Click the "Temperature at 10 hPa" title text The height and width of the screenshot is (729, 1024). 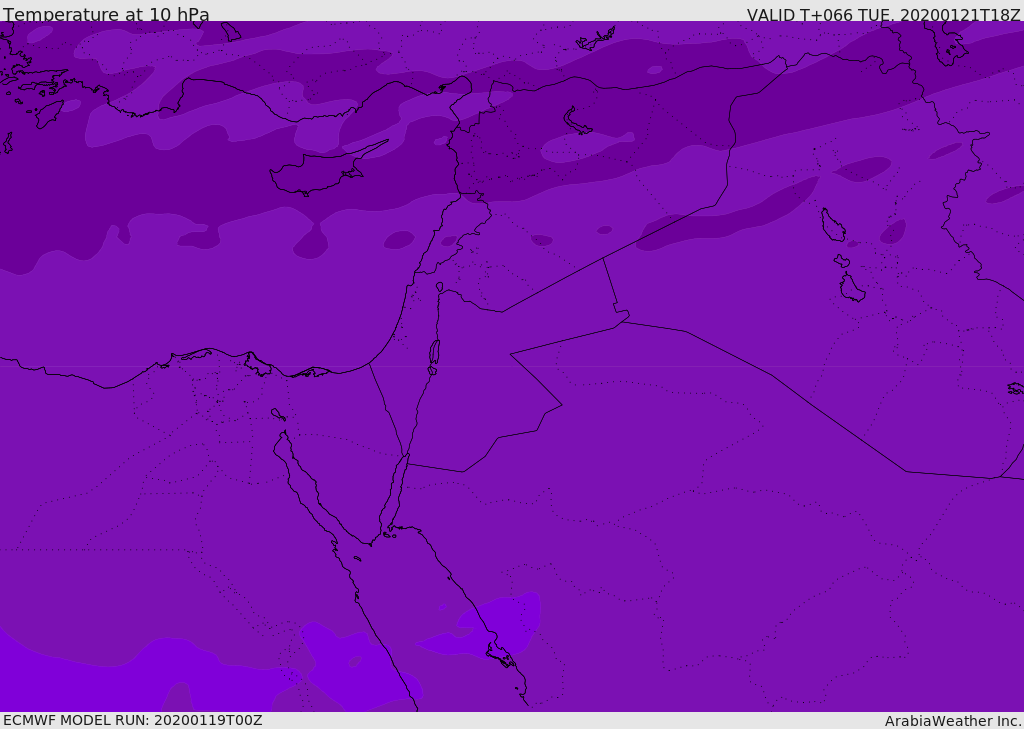click(106, 14)
